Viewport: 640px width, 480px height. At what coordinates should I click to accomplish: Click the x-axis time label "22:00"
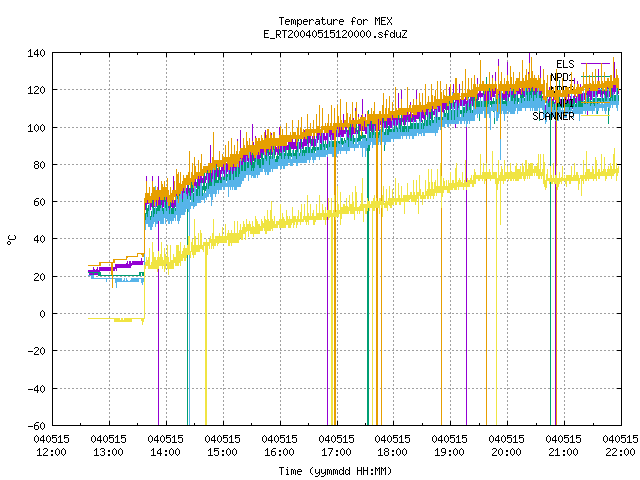coord(620,452)
